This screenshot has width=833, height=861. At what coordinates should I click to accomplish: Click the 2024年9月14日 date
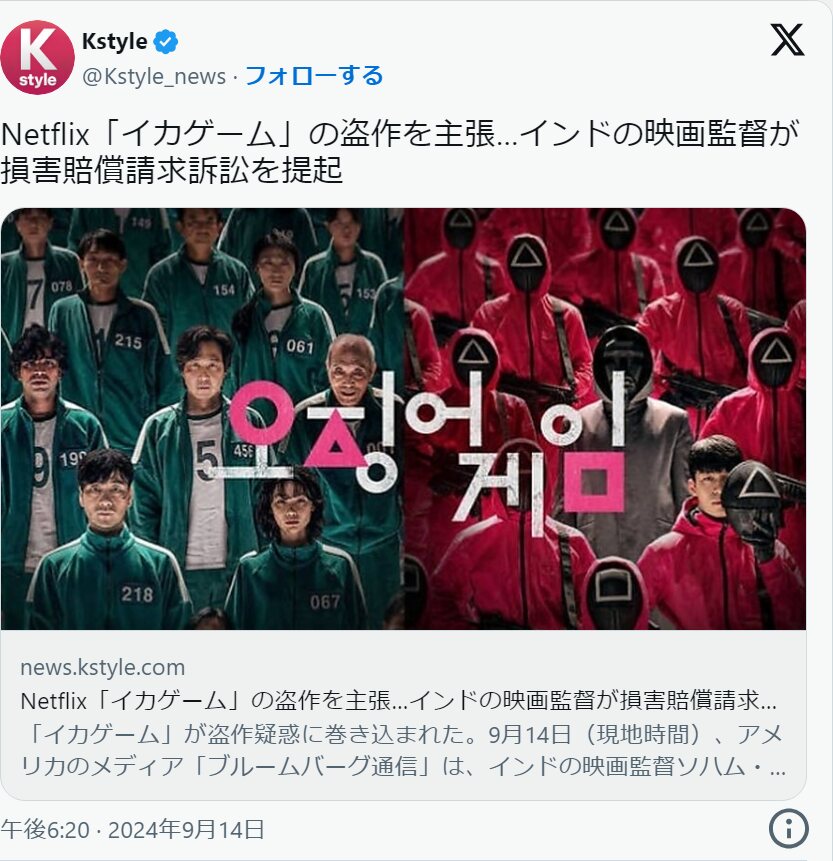pyautogui.click(x=186, y=830)
